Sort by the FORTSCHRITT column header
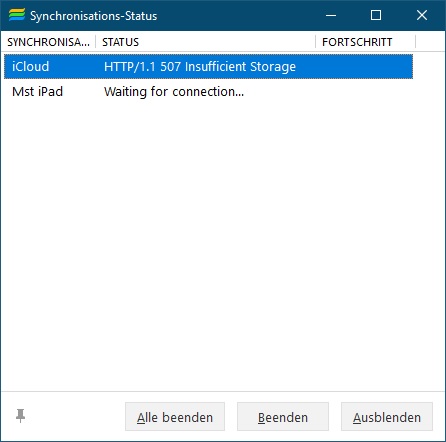The height and width of the screenshot is (442, 446). point(365,42)
